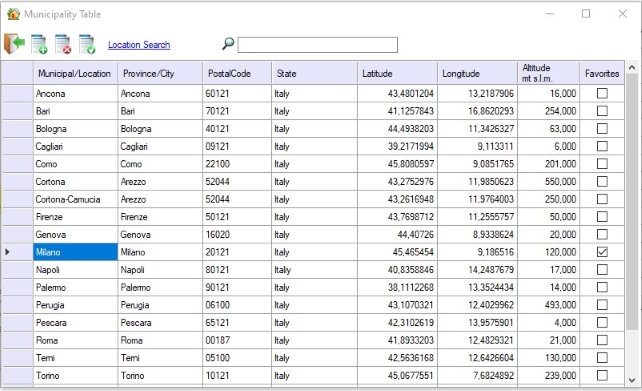Click the Altitude mt s.l.m. column header
Screen dimensions: 642x391
click(548, 73)
